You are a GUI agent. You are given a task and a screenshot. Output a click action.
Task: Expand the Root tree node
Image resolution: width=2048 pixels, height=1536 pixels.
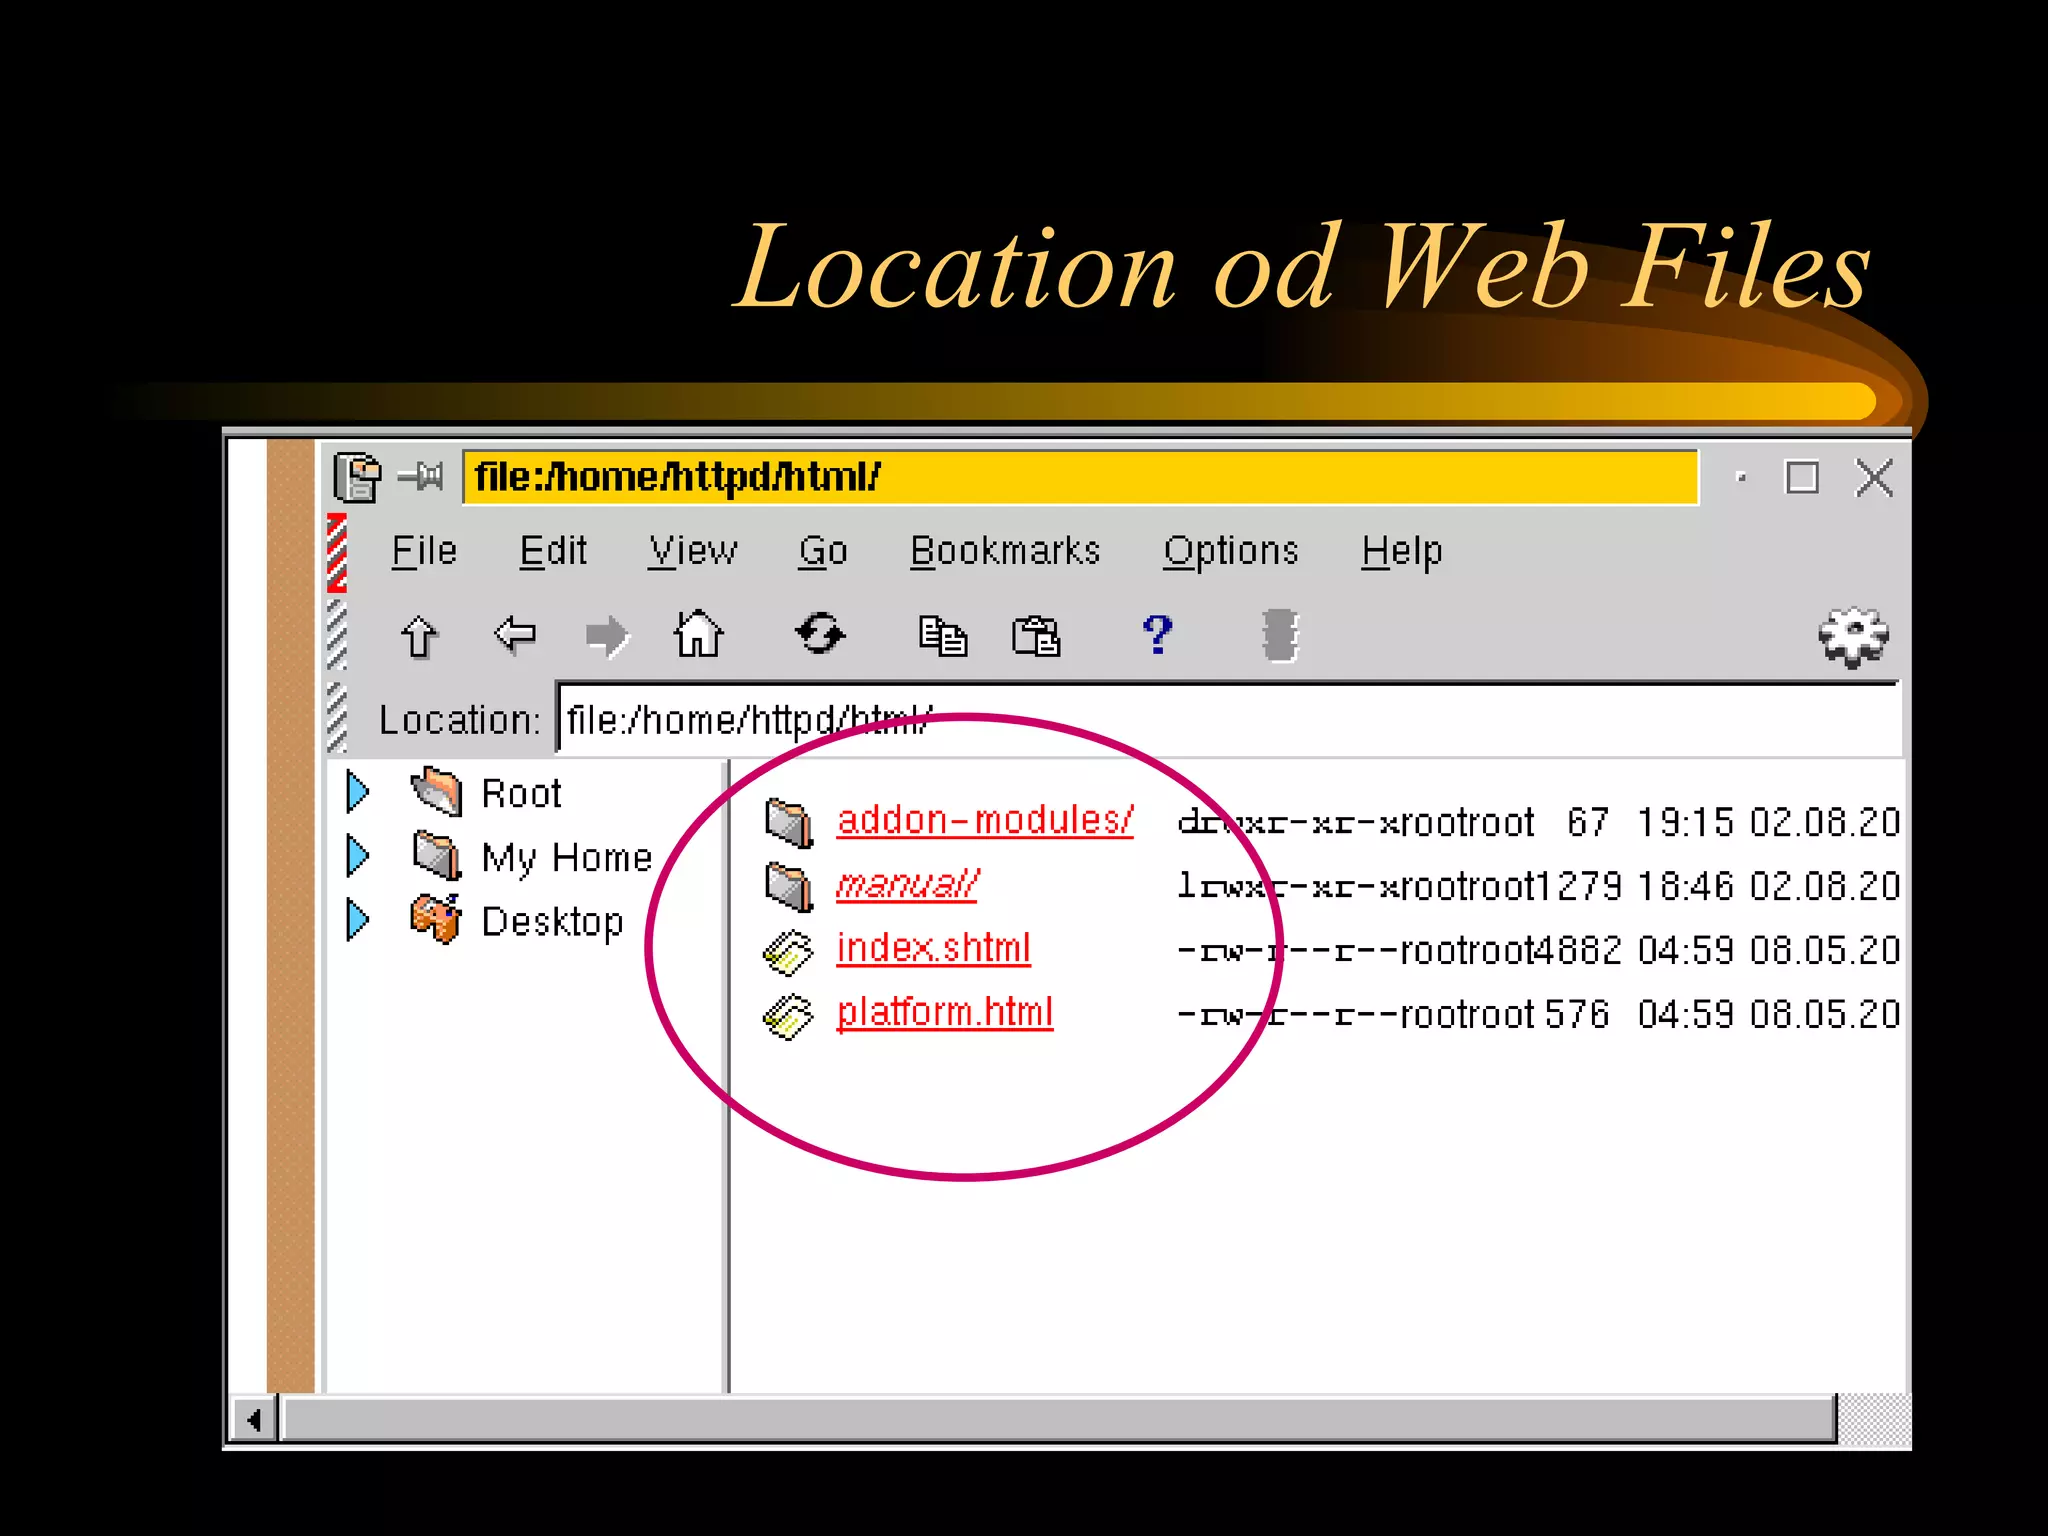[358, 791]
